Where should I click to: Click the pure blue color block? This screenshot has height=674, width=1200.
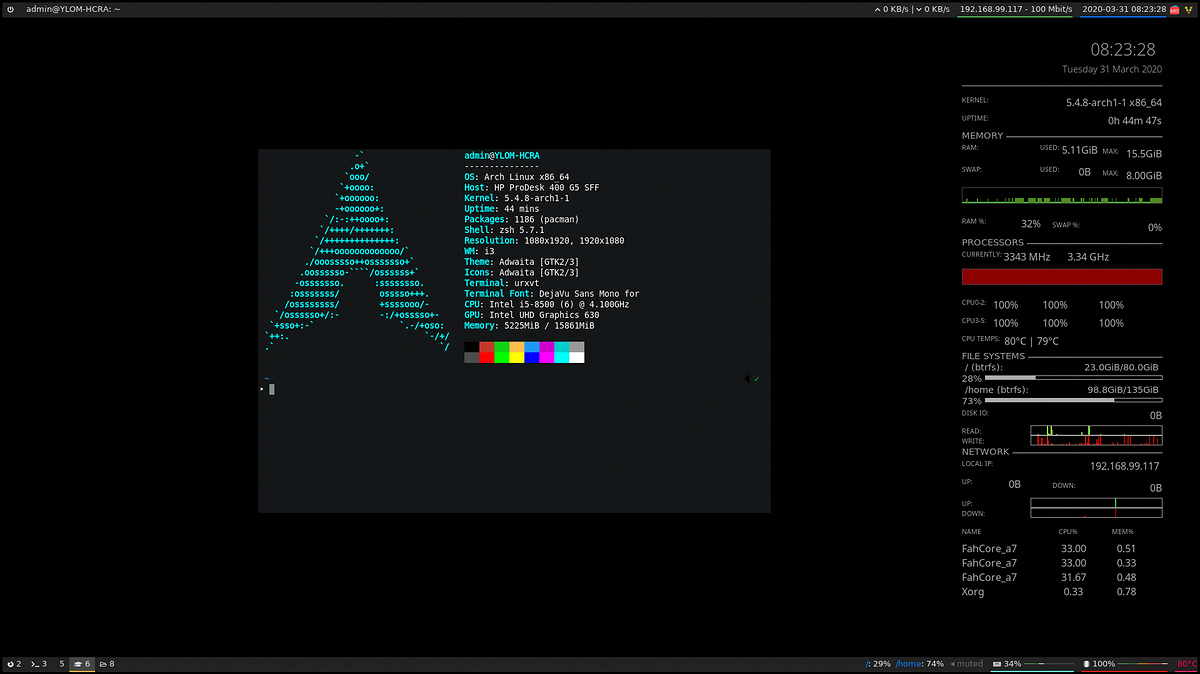pos(532,357)
